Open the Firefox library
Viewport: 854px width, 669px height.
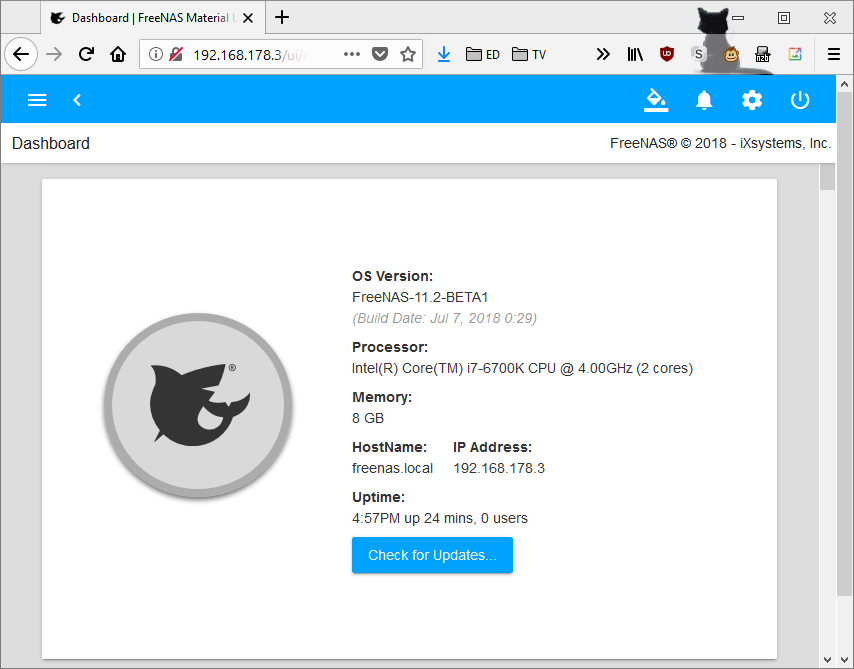tap(635, 54)
